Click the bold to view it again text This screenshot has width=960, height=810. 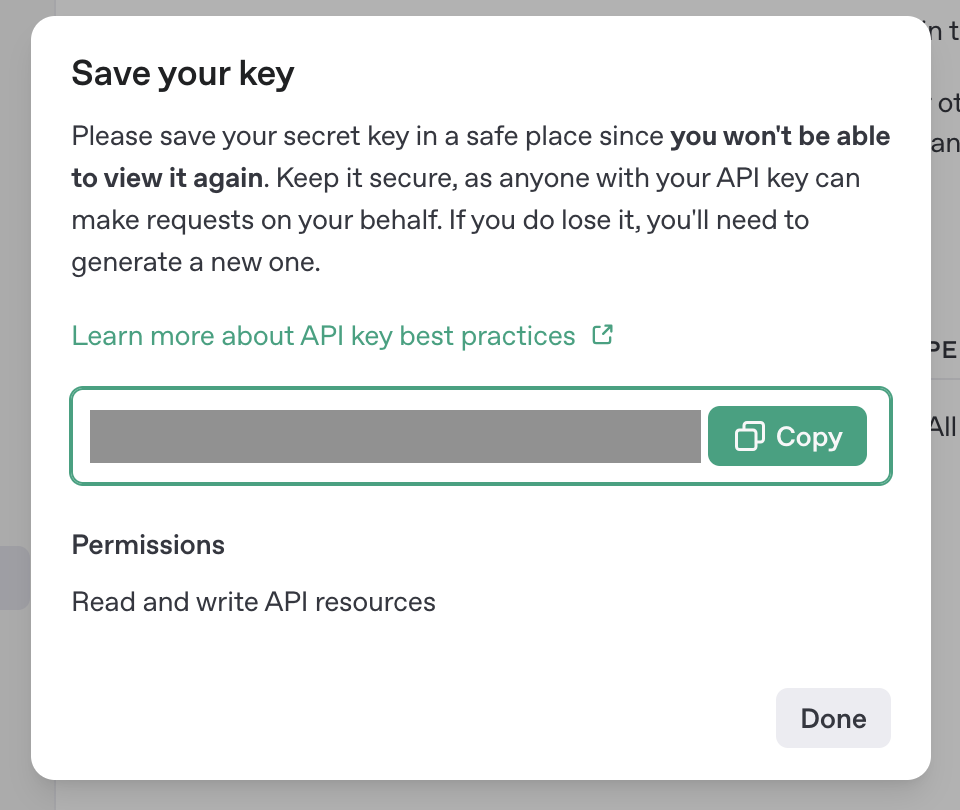(x=167, y=178)
